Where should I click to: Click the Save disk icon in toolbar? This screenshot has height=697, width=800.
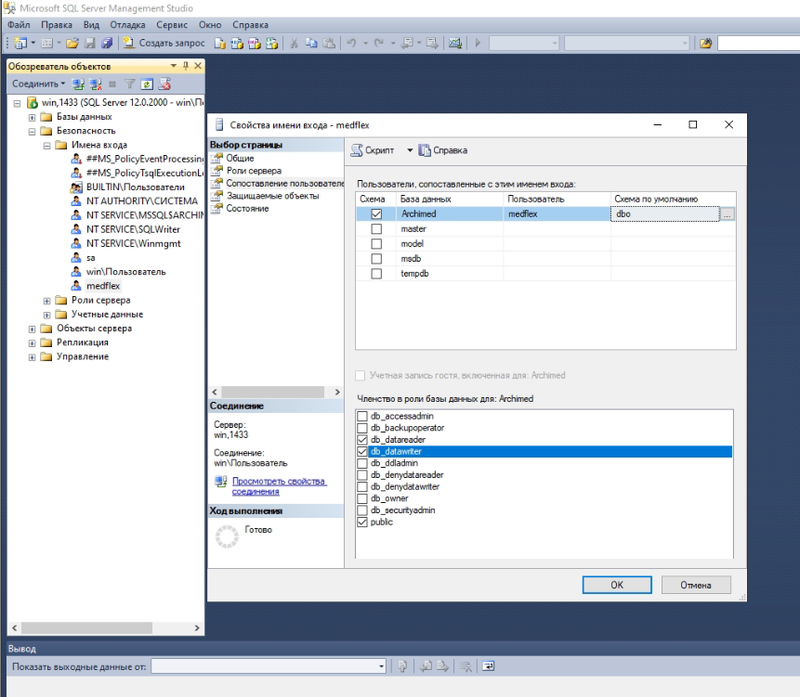[90, 43]
